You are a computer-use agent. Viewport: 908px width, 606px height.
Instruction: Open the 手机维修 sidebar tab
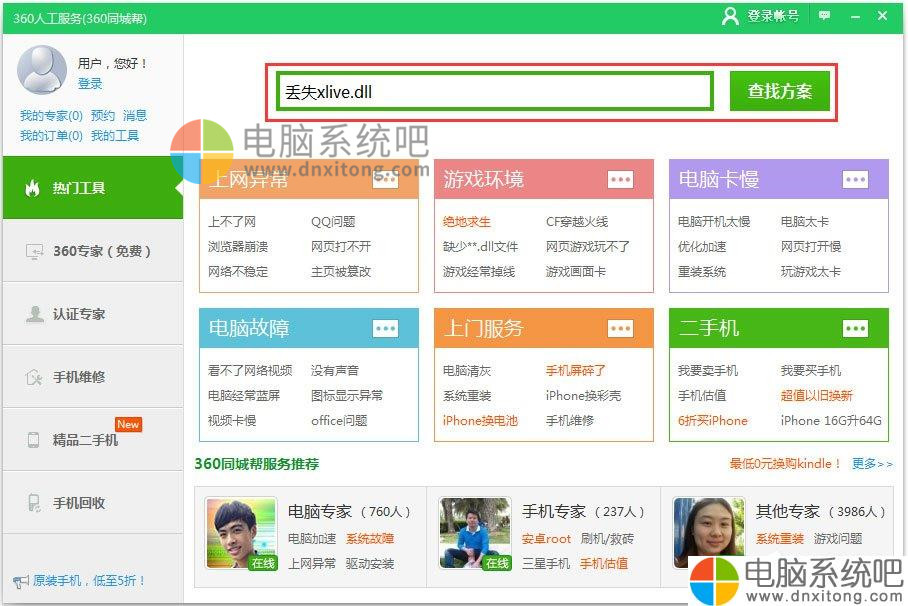click(93, 377)
